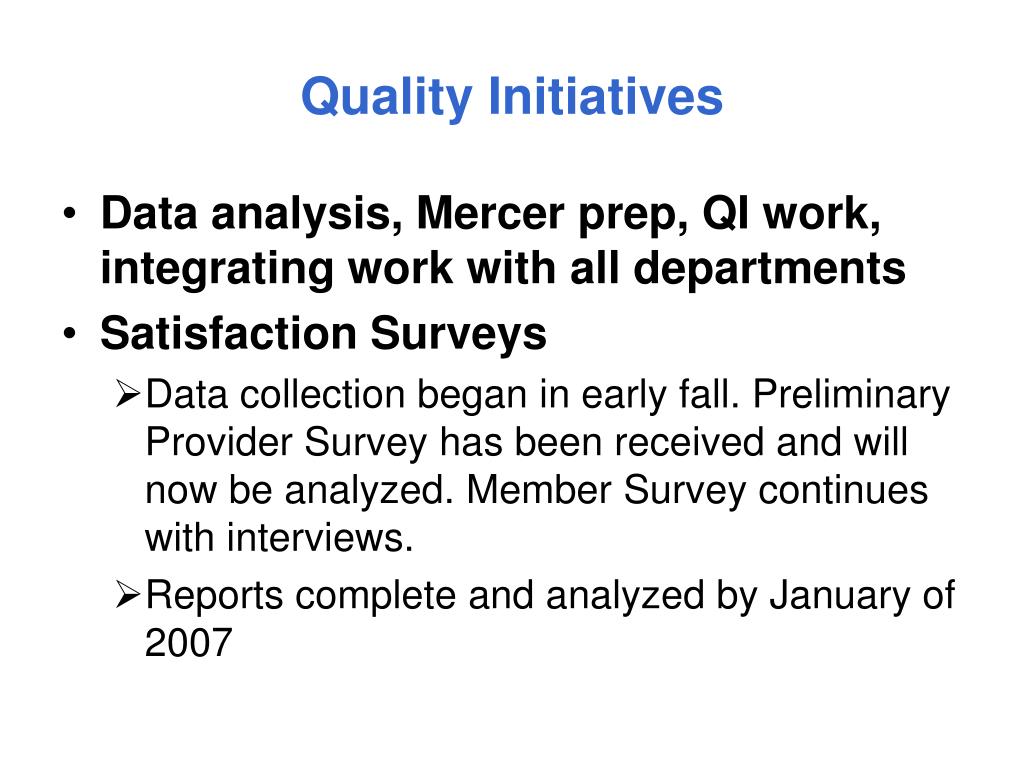The width and height of the screenshot is (1024, 768).
Task: Click 'QI work,' in the first bullet
Action: [792, 214]
